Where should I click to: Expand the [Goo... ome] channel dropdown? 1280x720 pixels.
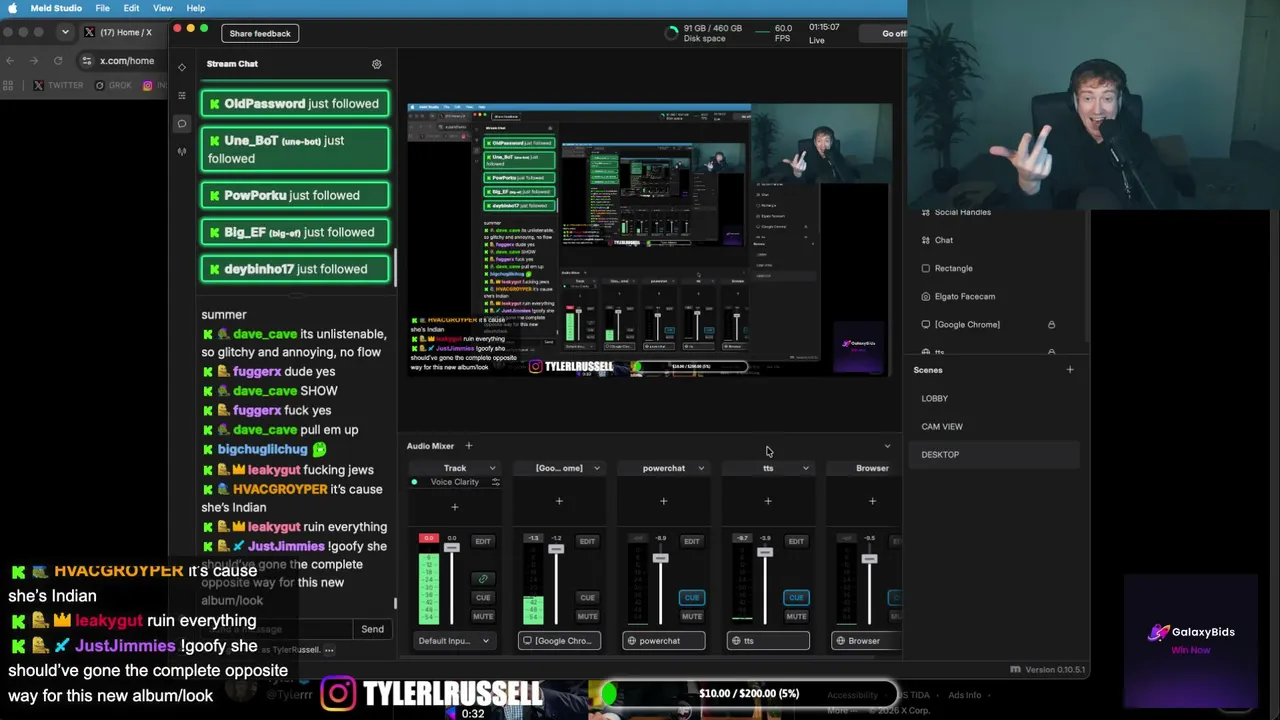(x=597, y=468)
